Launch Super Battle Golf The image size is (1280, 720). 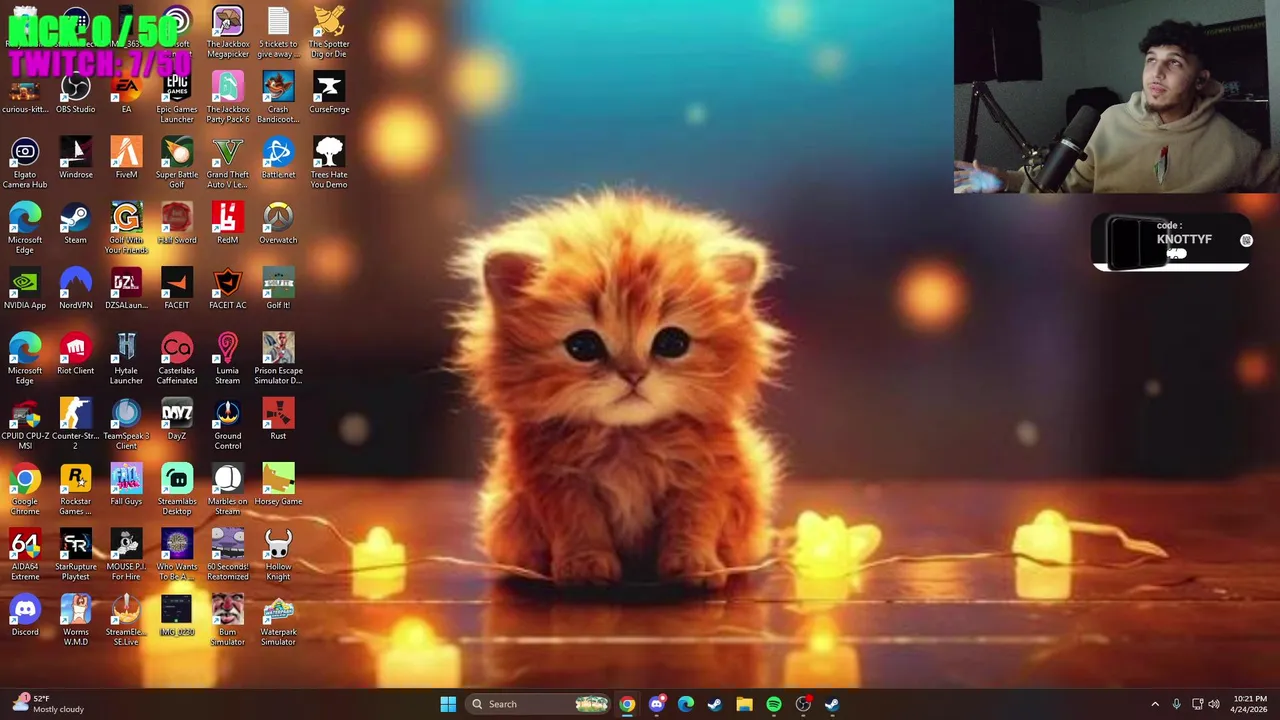click(x=177, y=163)
